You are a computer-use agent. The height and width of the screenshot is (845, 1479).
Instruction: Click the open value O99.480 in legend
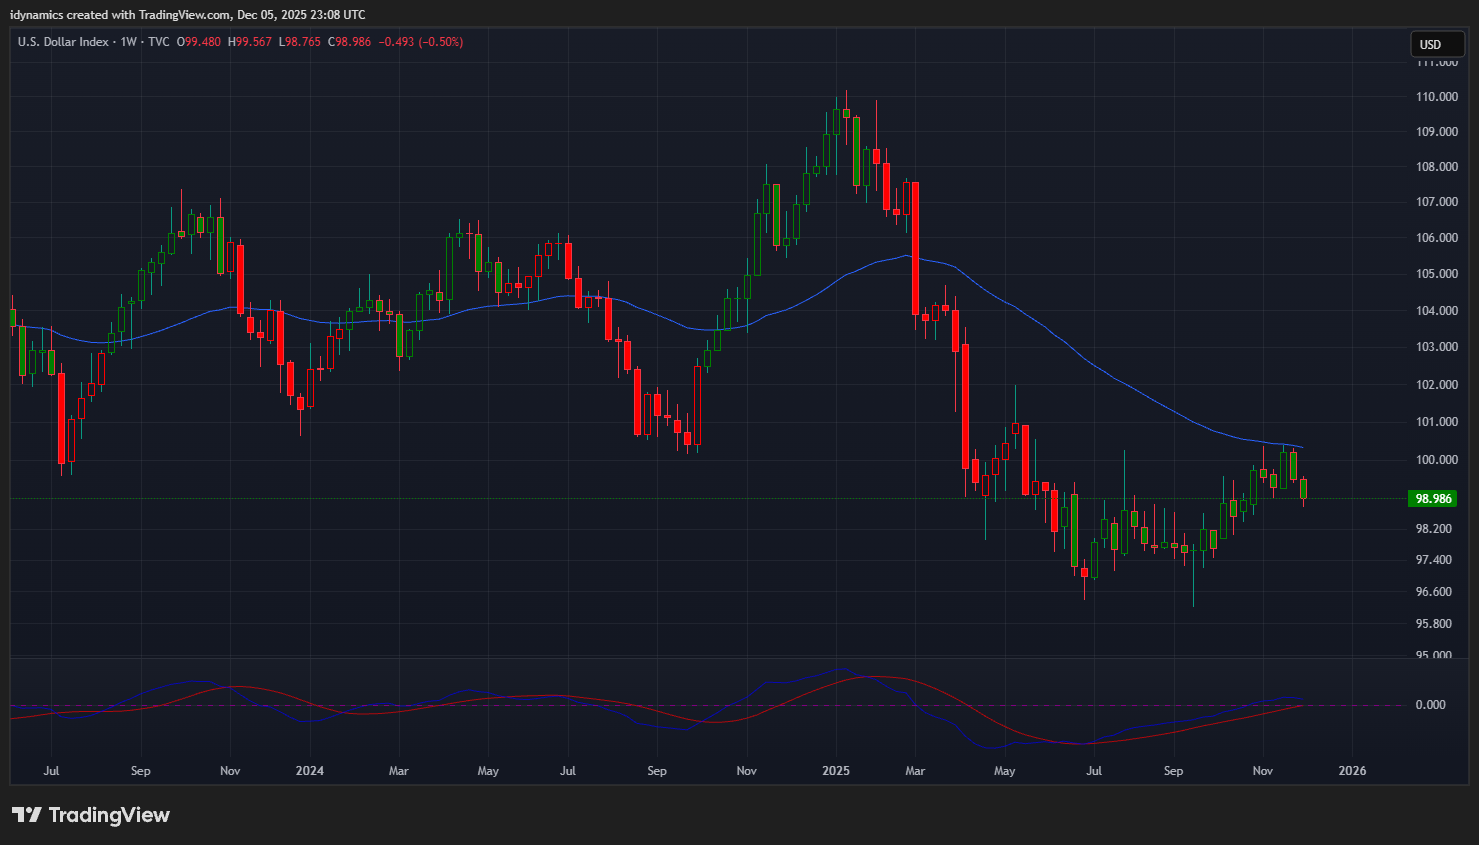coord(199,42)
